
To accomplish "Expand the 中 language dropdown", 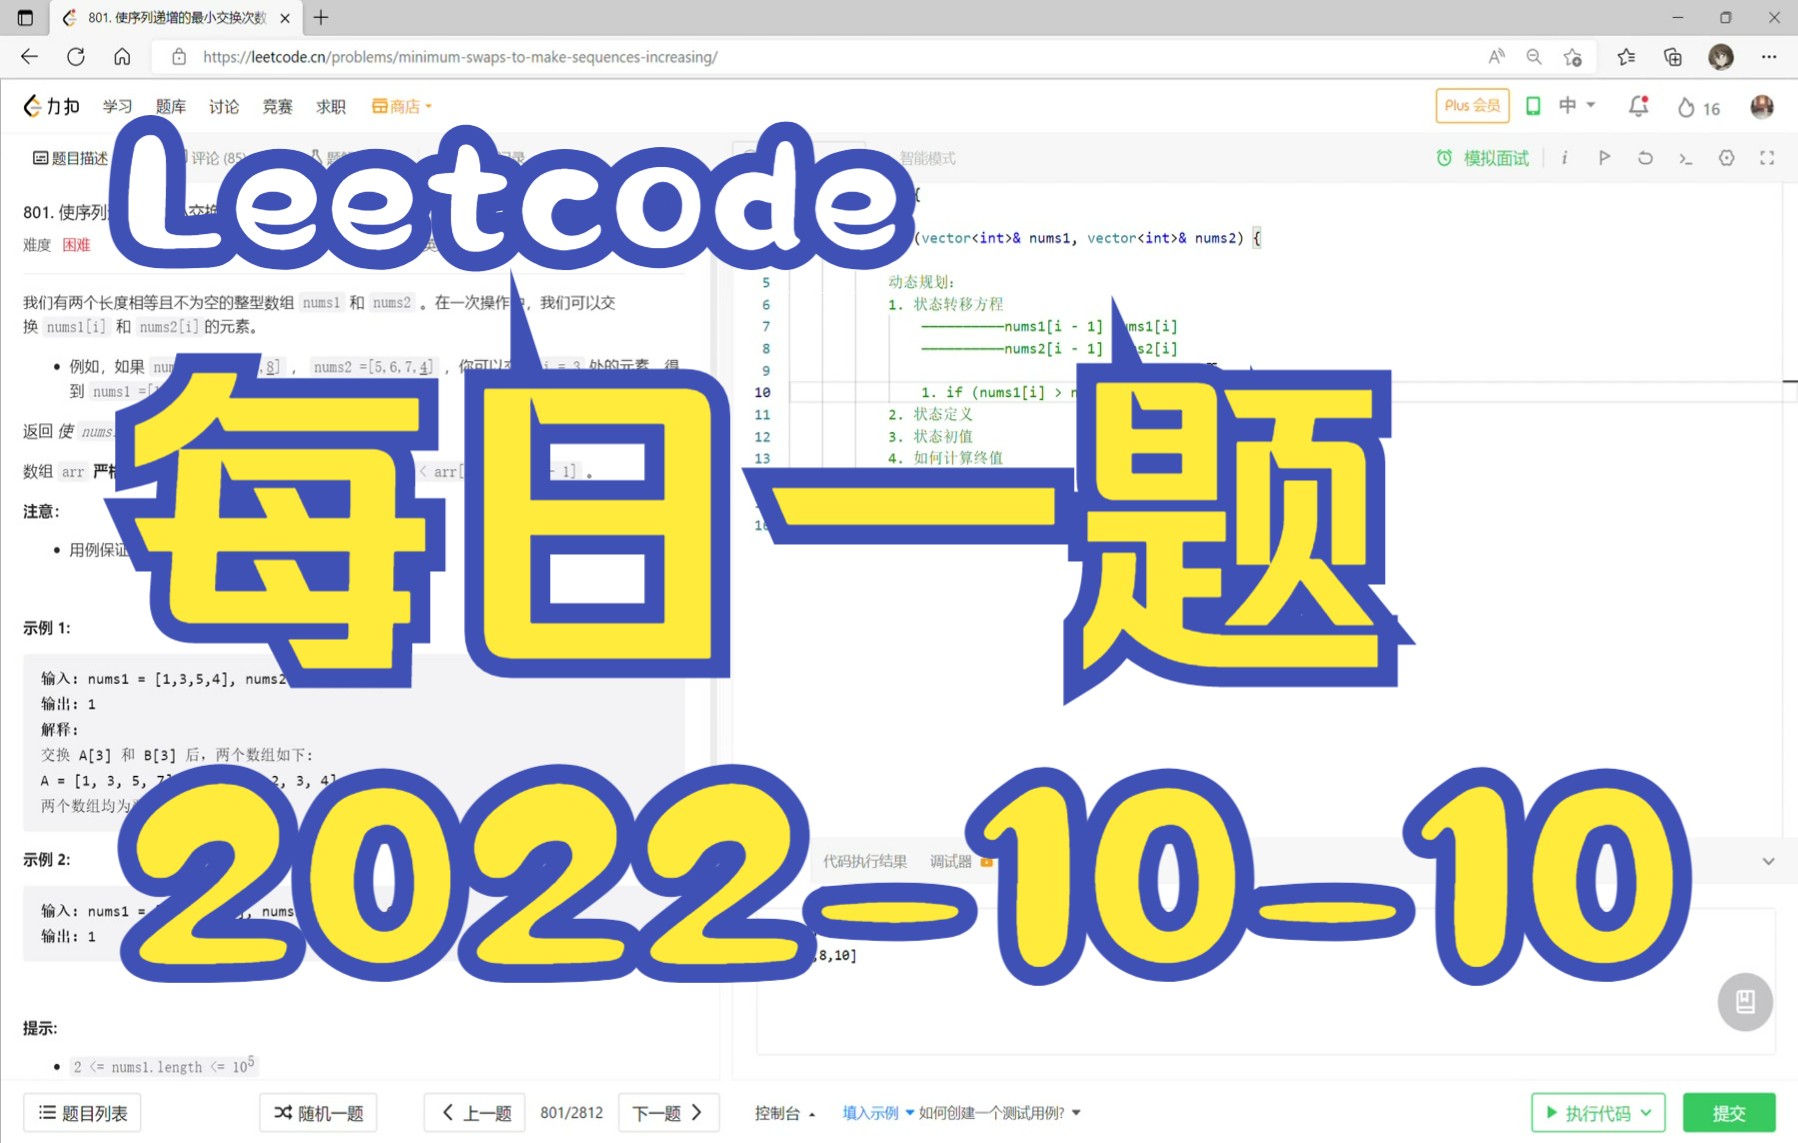I will click(1577, 105).
